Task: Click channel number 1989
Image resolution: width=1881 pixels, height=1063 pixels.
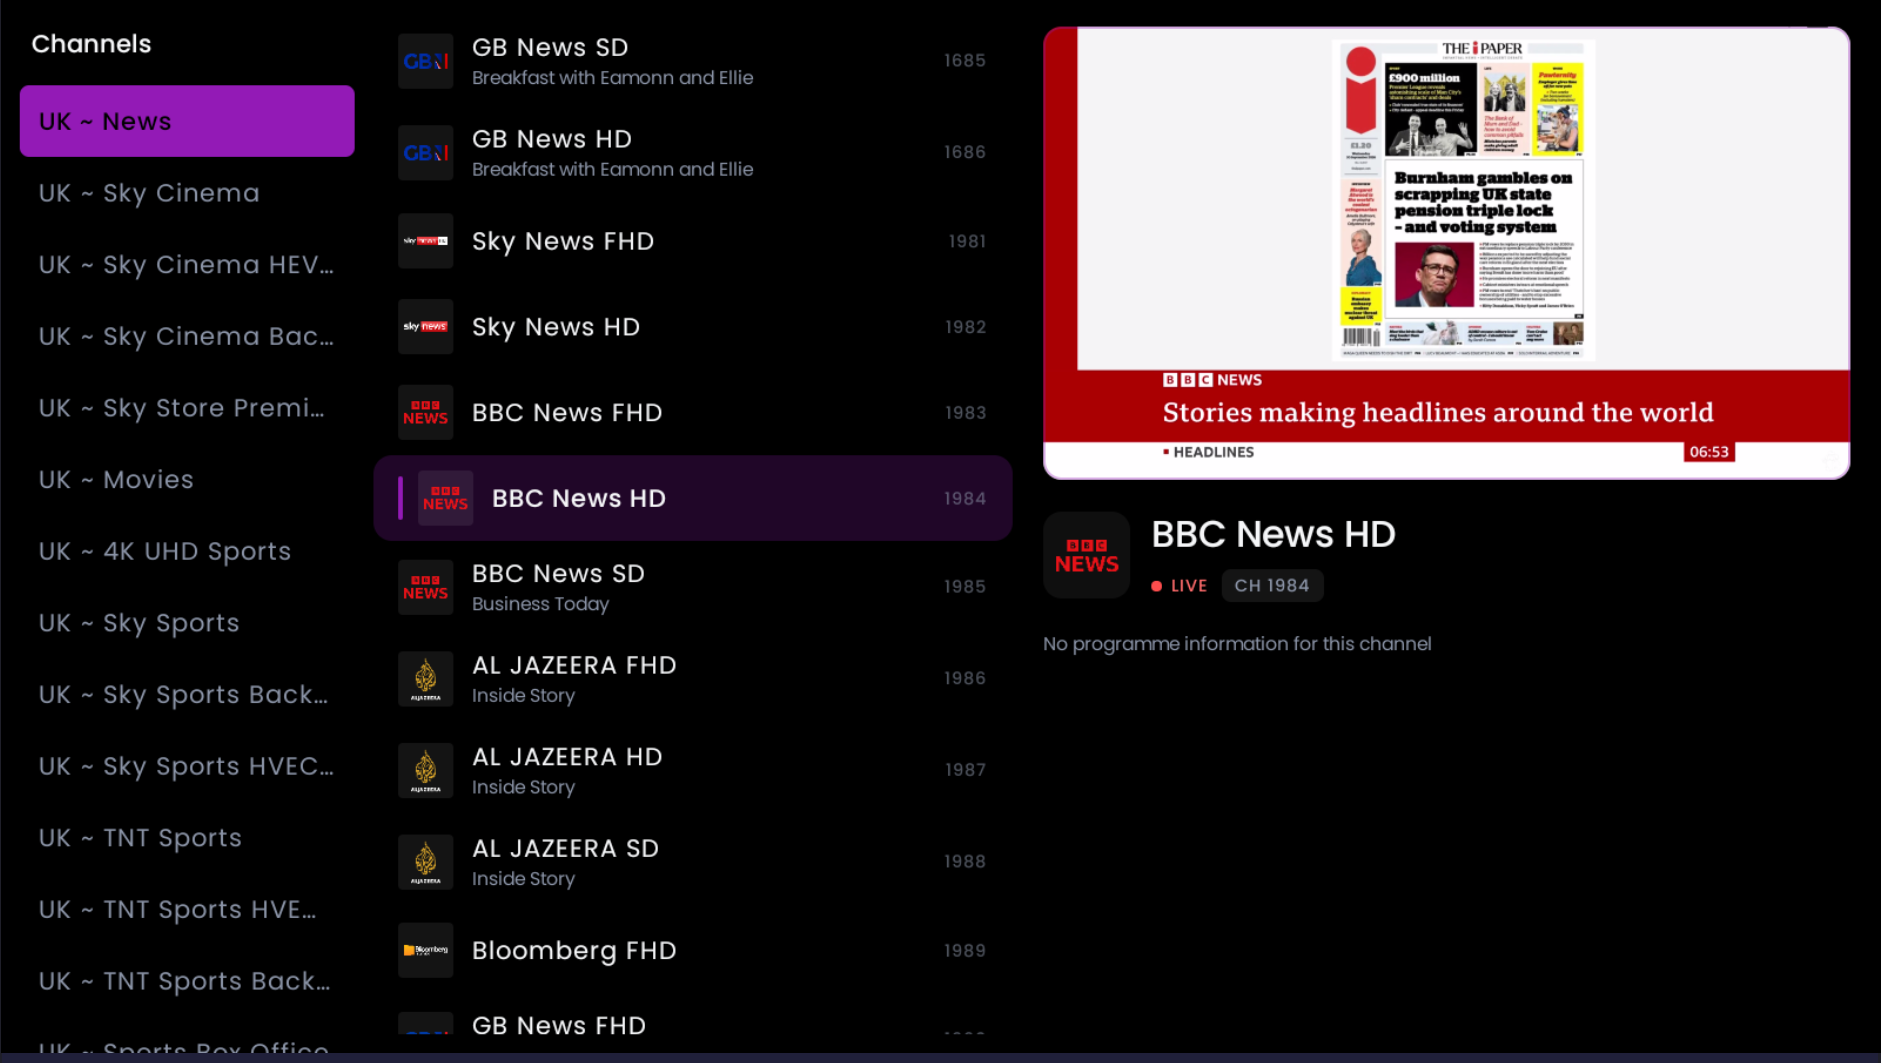Action: click(965, 950)
